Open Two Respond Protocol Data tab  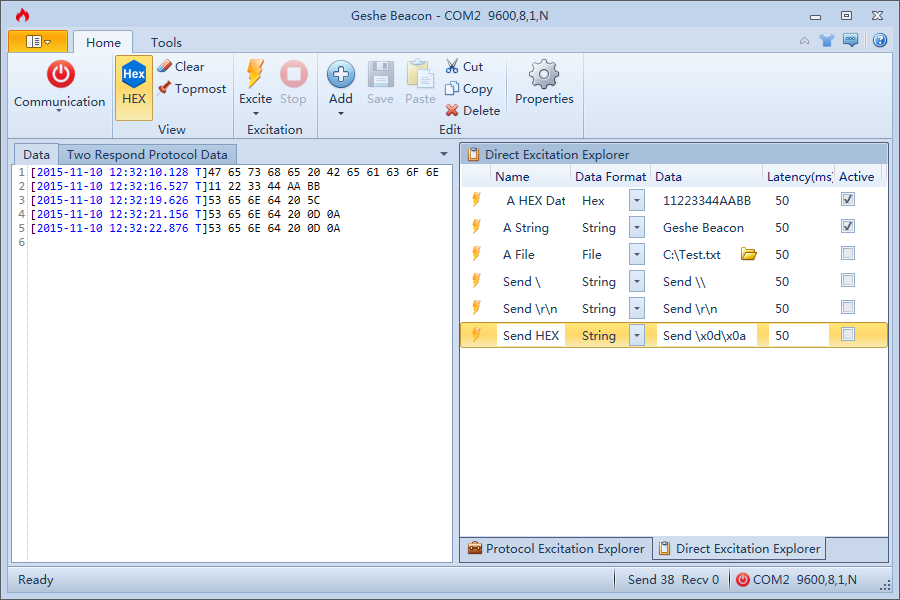(148, 154)
